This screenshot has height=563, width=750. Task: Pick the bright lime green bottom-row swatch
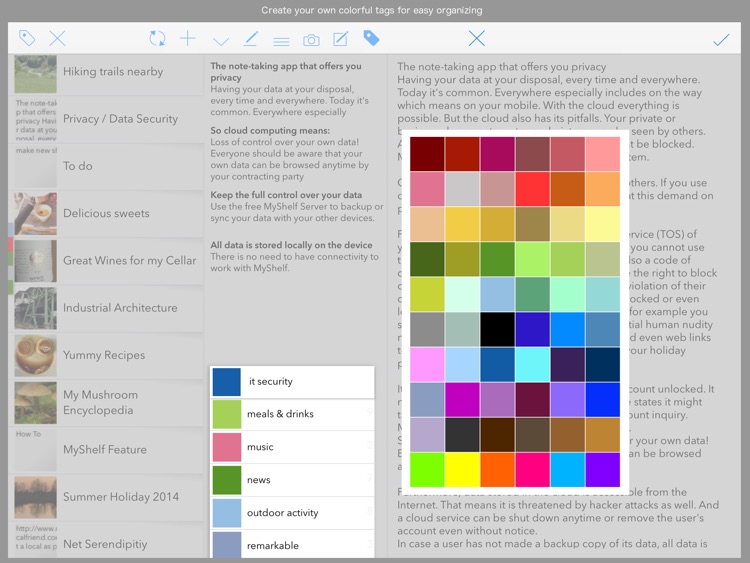click(x=427, y=470)
